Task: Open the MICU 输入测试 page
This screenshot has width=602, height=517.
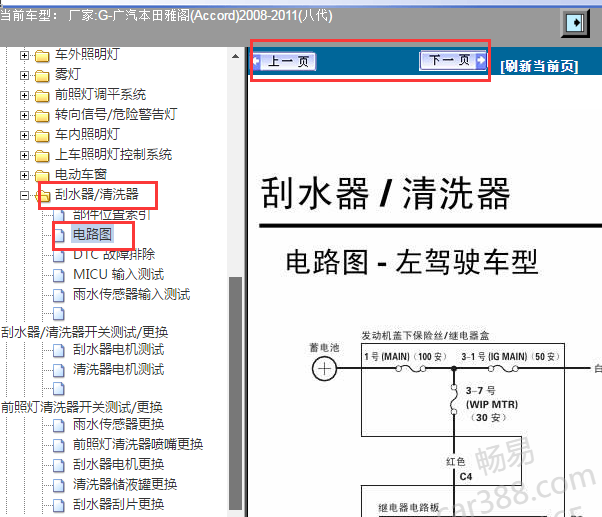Action: coord(119,274)
